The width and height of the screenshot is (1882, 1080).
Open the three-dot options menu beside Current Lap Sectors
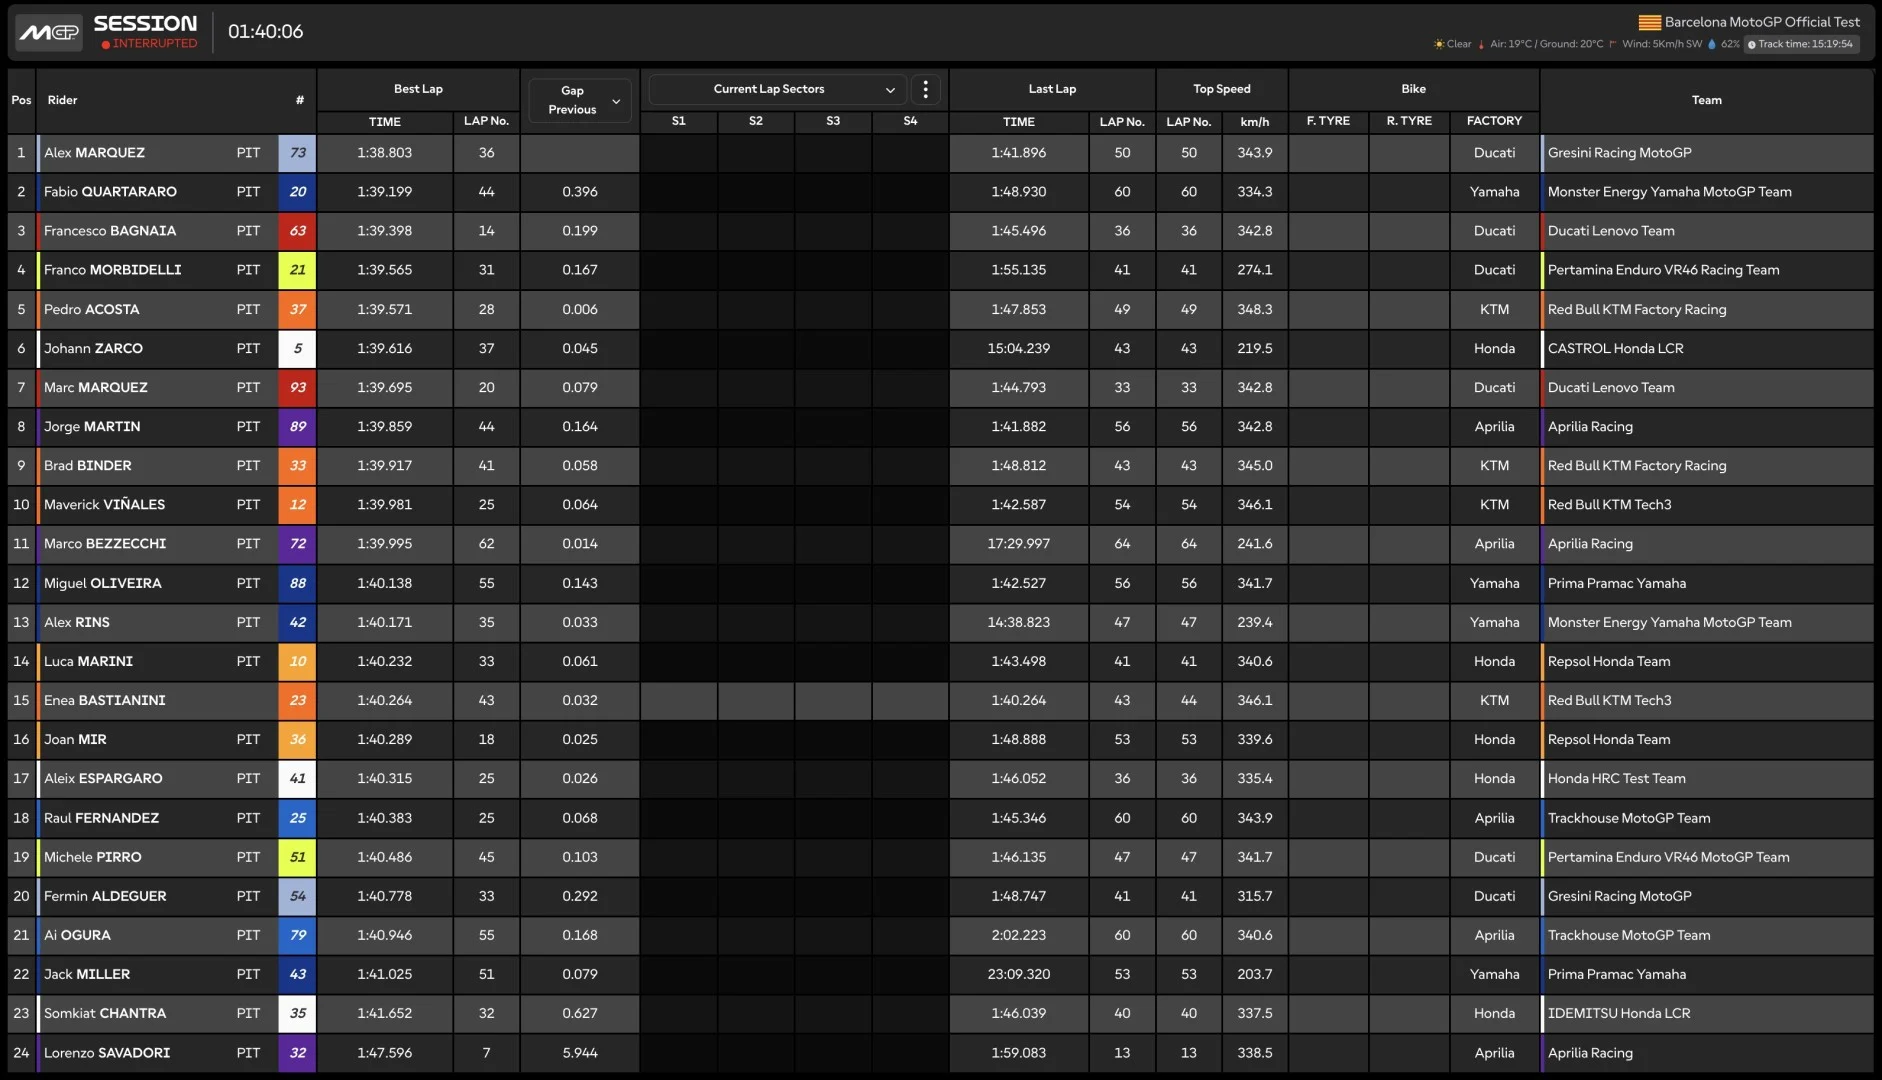(x=926, y=90)
